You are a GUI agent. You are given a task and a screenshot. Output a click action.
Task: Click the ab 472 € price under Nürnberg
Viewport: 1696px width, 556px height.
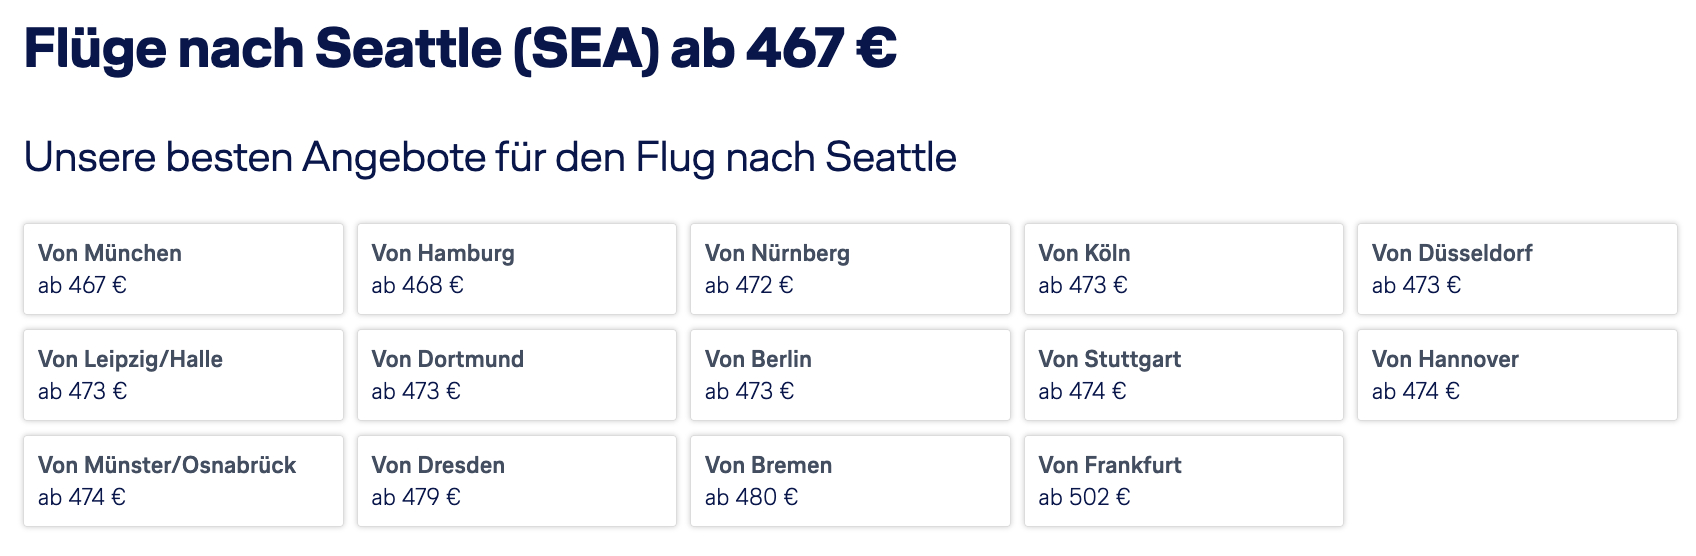point(749,286)
